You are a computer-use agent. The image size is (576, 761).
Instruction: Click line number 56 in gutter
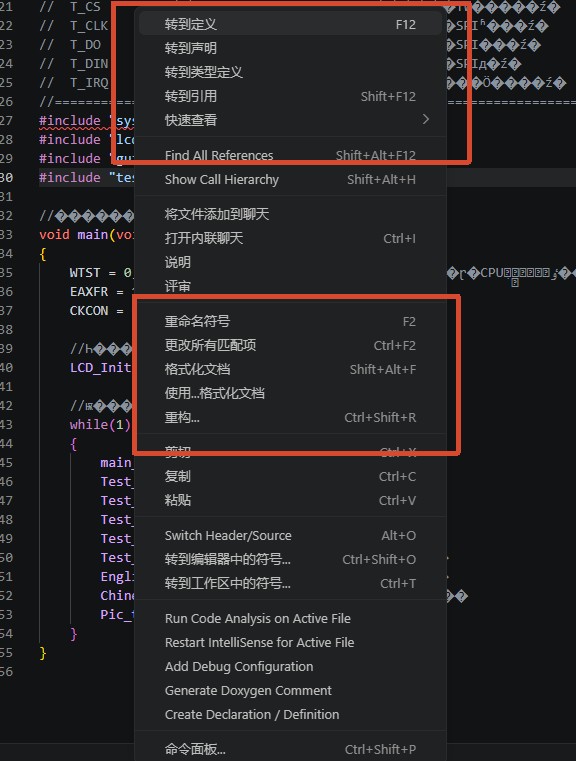(x=6, y=672)
